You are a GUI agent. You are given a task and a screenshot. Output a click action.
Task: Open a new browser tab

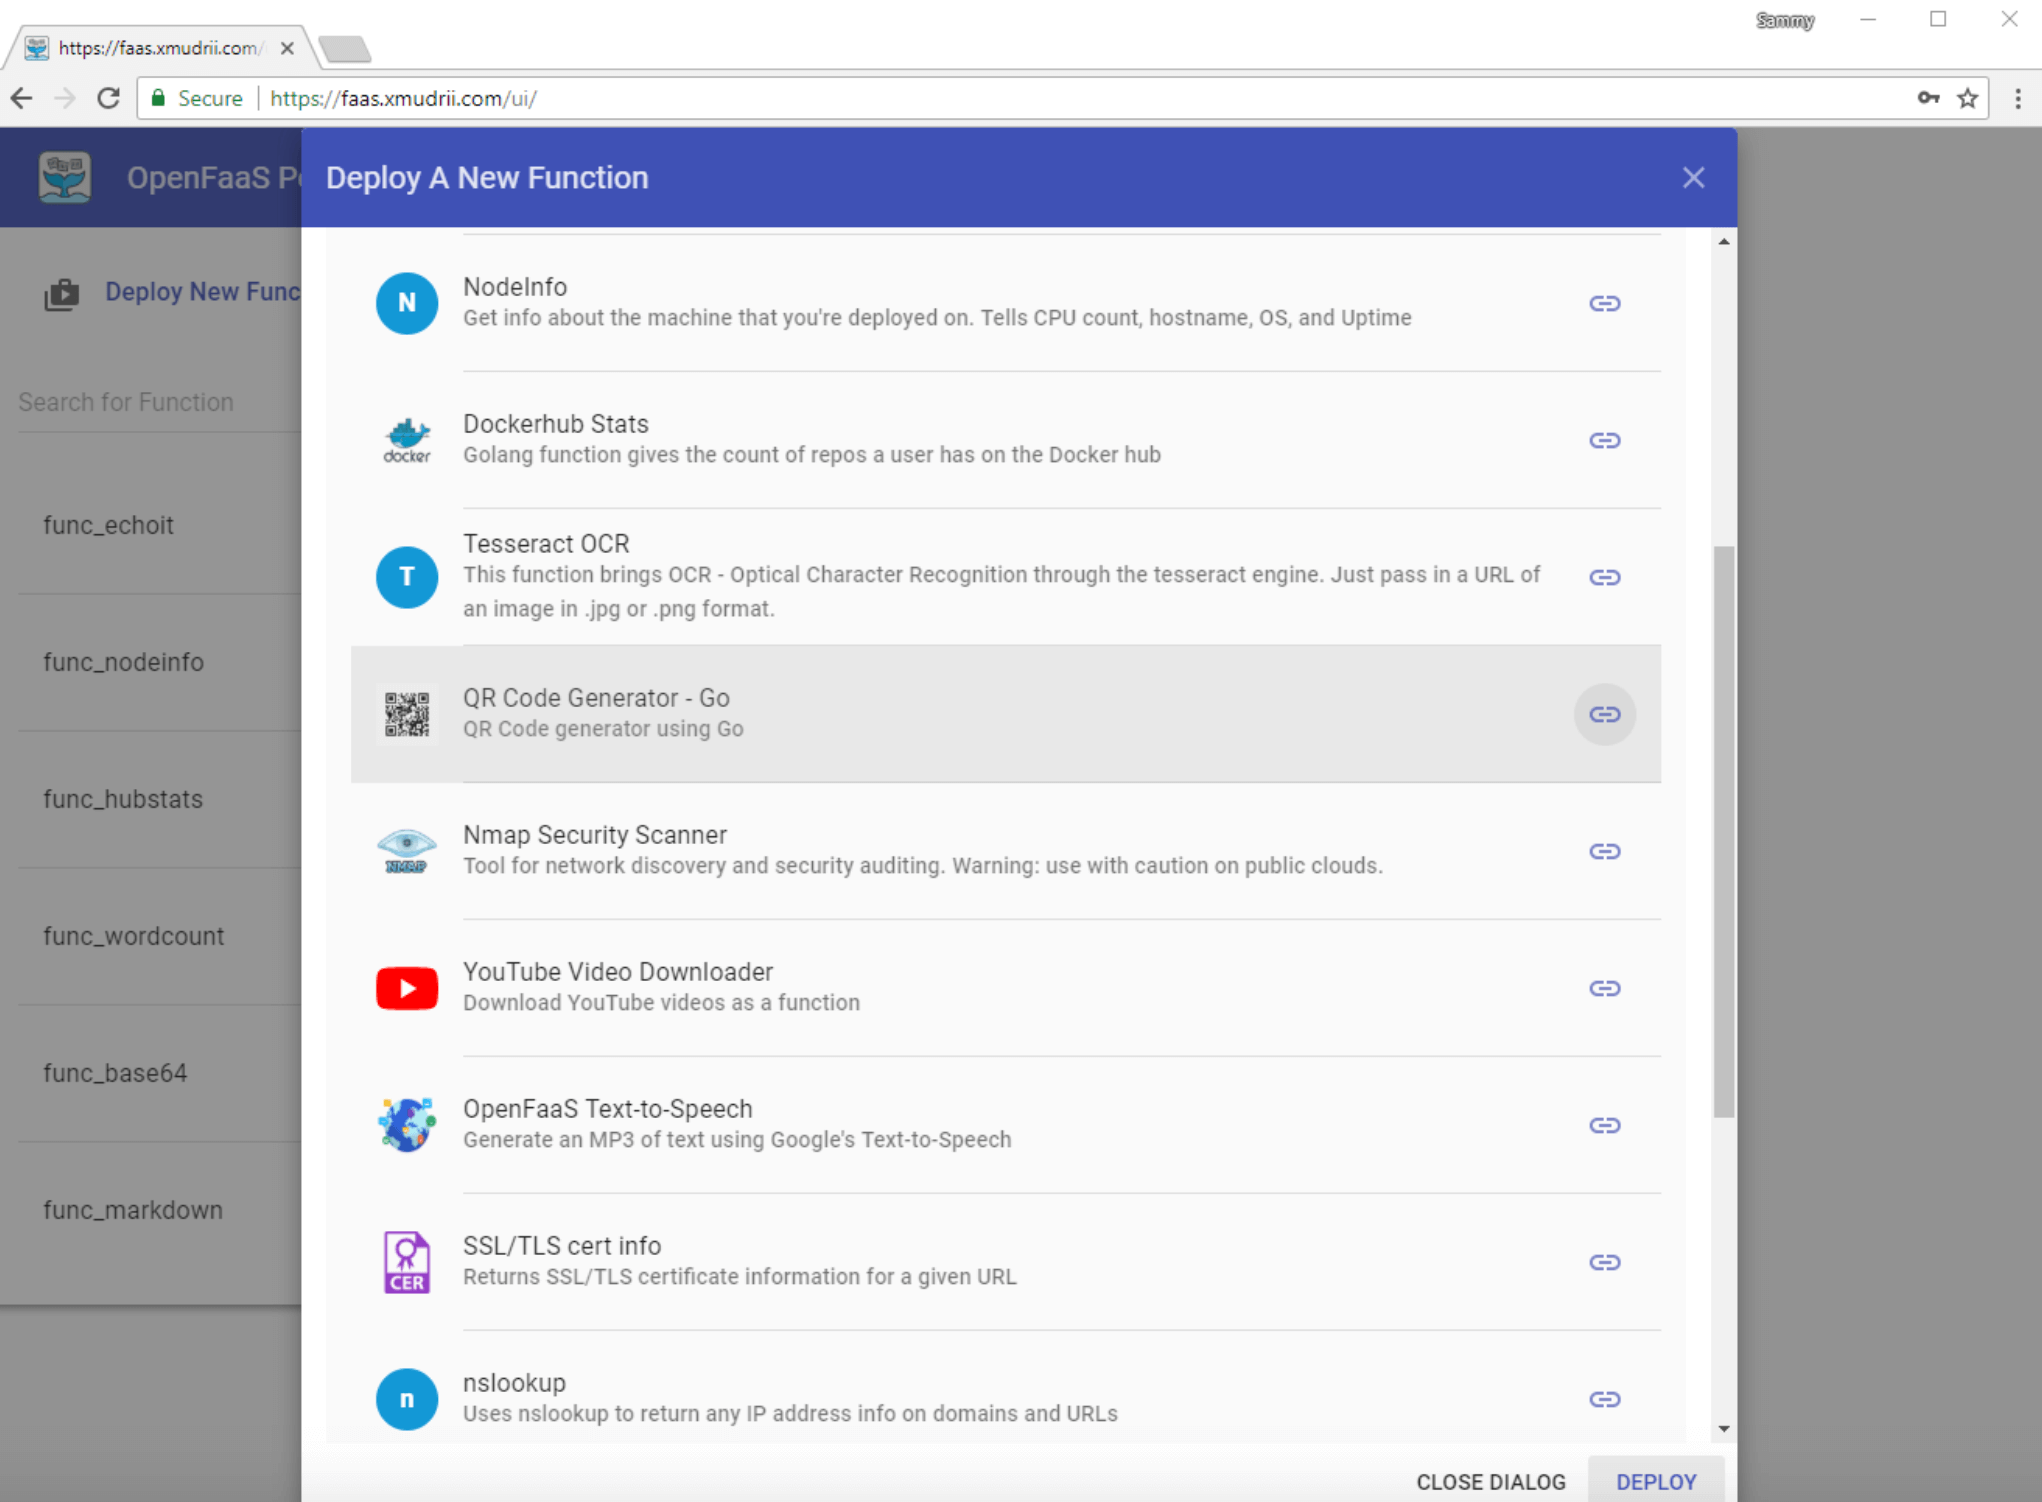pos(345,48)
